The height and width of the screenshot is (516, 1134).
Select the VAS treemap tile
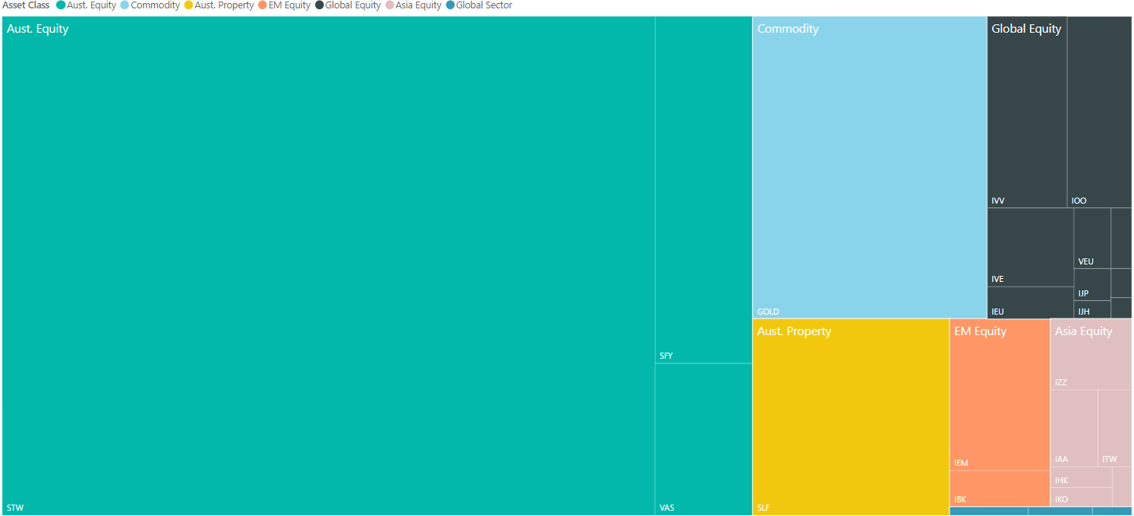point(703,438)
